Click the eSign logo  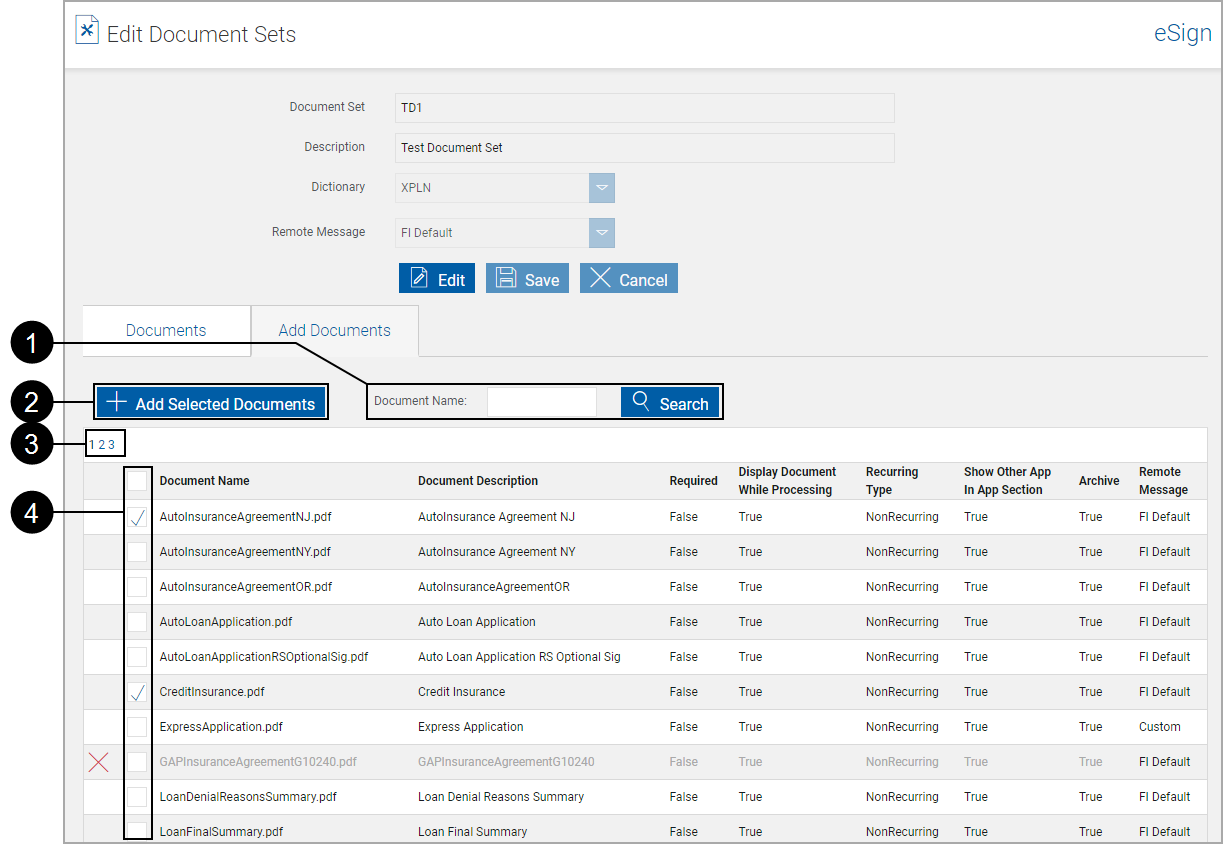pyautogui.click(x=1182, y=33)
